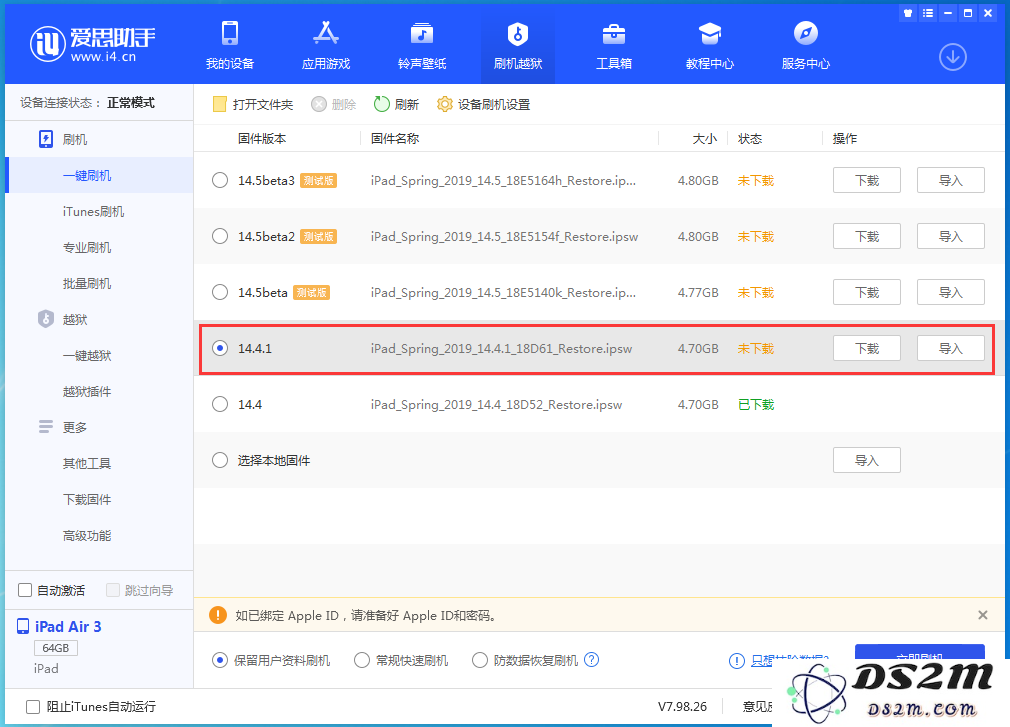
Task: Click the 固件名称 column header
Action: [395, 138]
